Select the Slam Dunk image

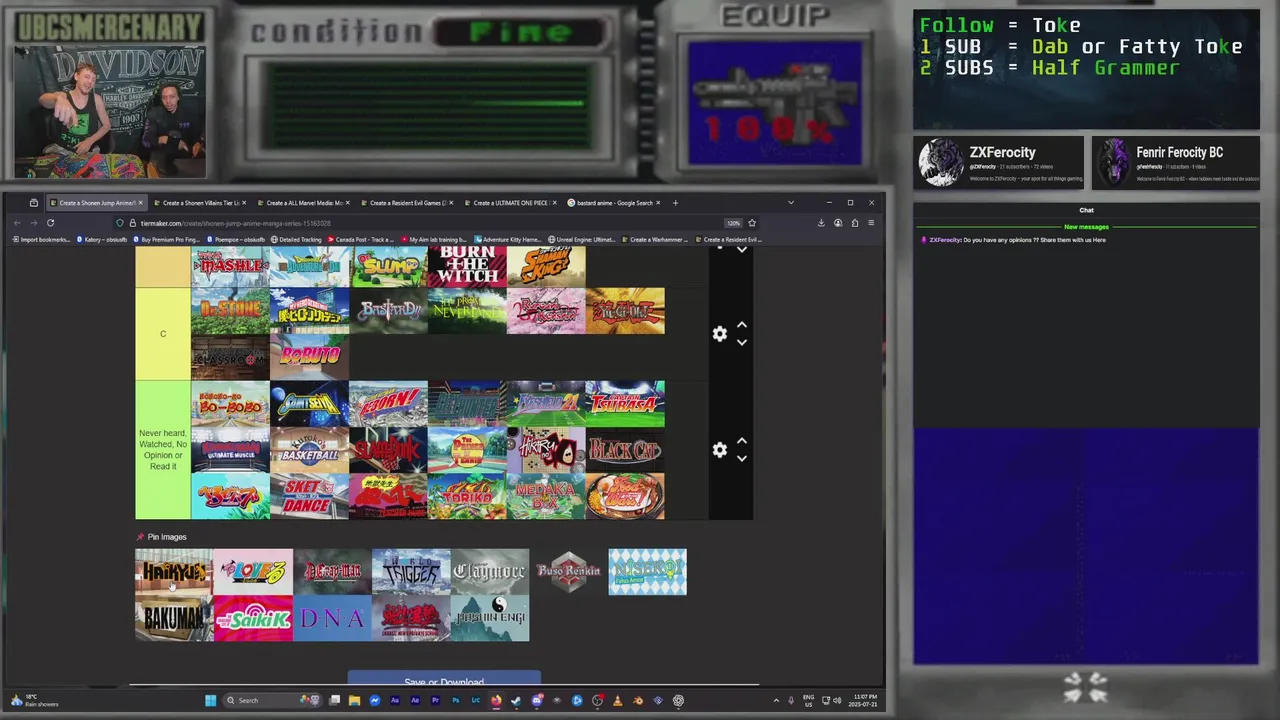pos(388,450)
